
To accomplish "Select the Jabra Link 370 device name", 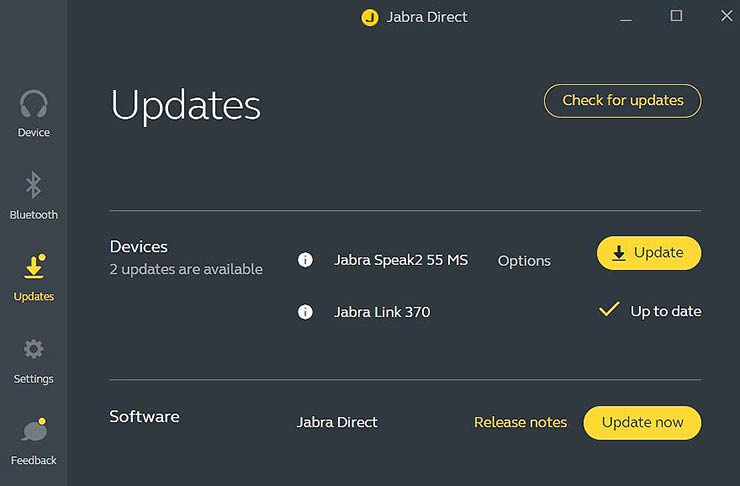I will coord(382,312).
